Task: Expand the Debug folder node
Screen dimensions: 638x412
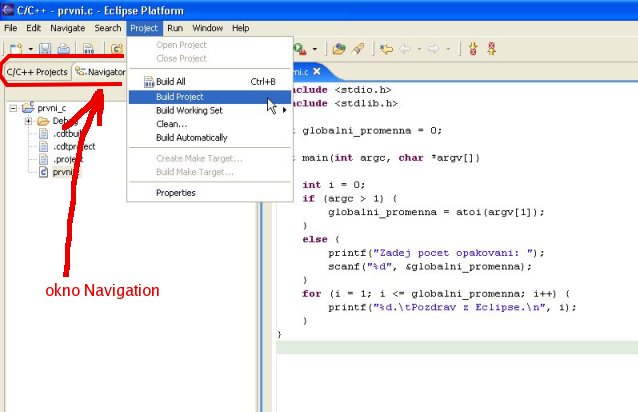Action: click(x=28, y=121)
